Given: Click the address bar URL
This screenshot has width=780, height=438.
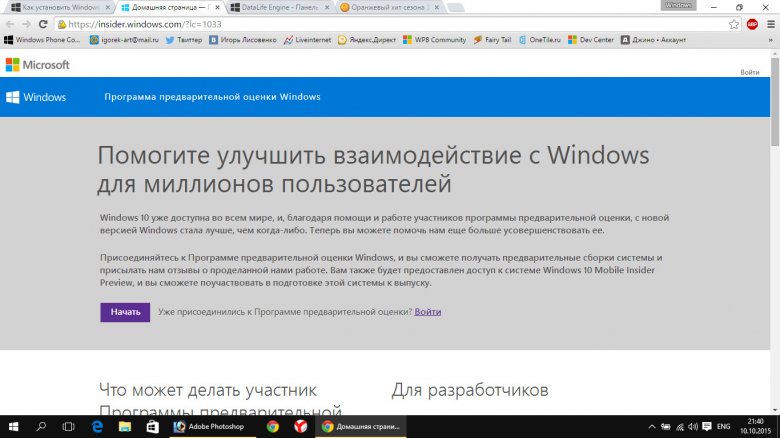Looking at the screenshot, I should tap(144, 24).
